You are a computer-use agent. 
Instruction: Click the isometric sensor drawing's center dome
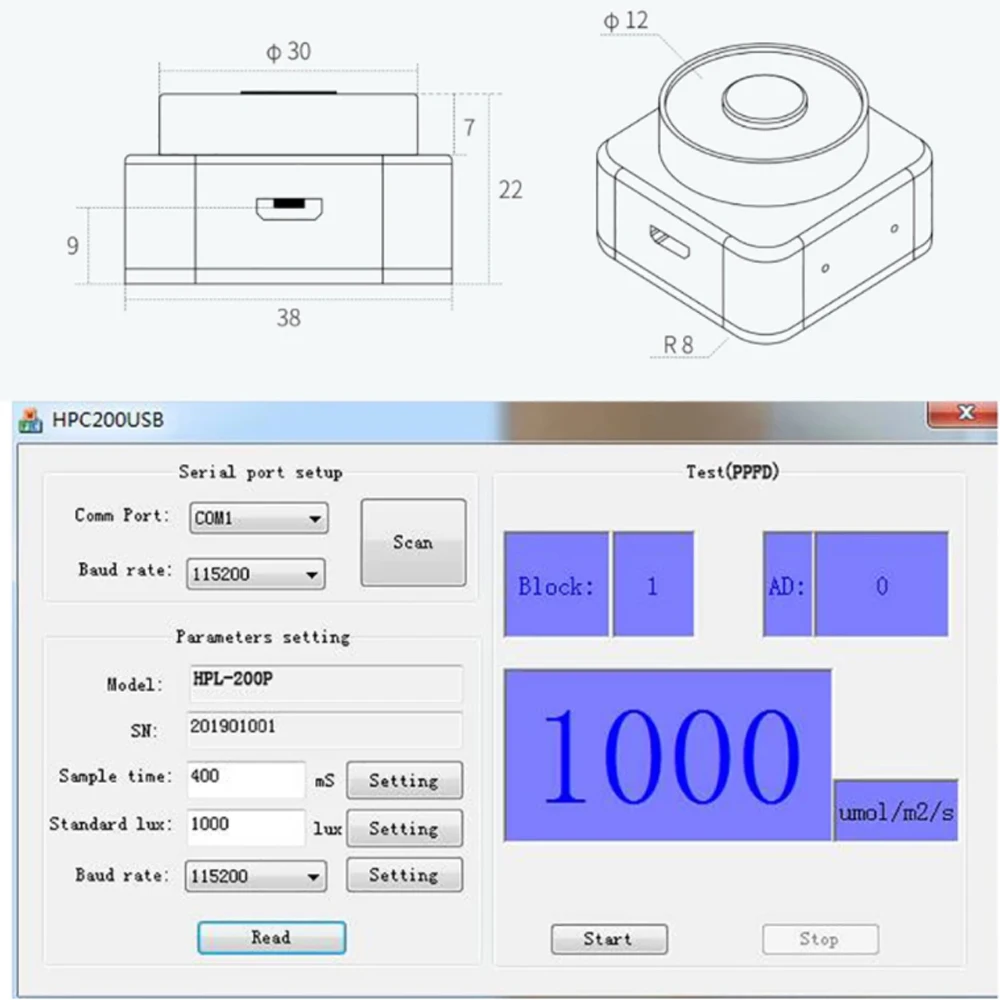(x=765, y=99)
